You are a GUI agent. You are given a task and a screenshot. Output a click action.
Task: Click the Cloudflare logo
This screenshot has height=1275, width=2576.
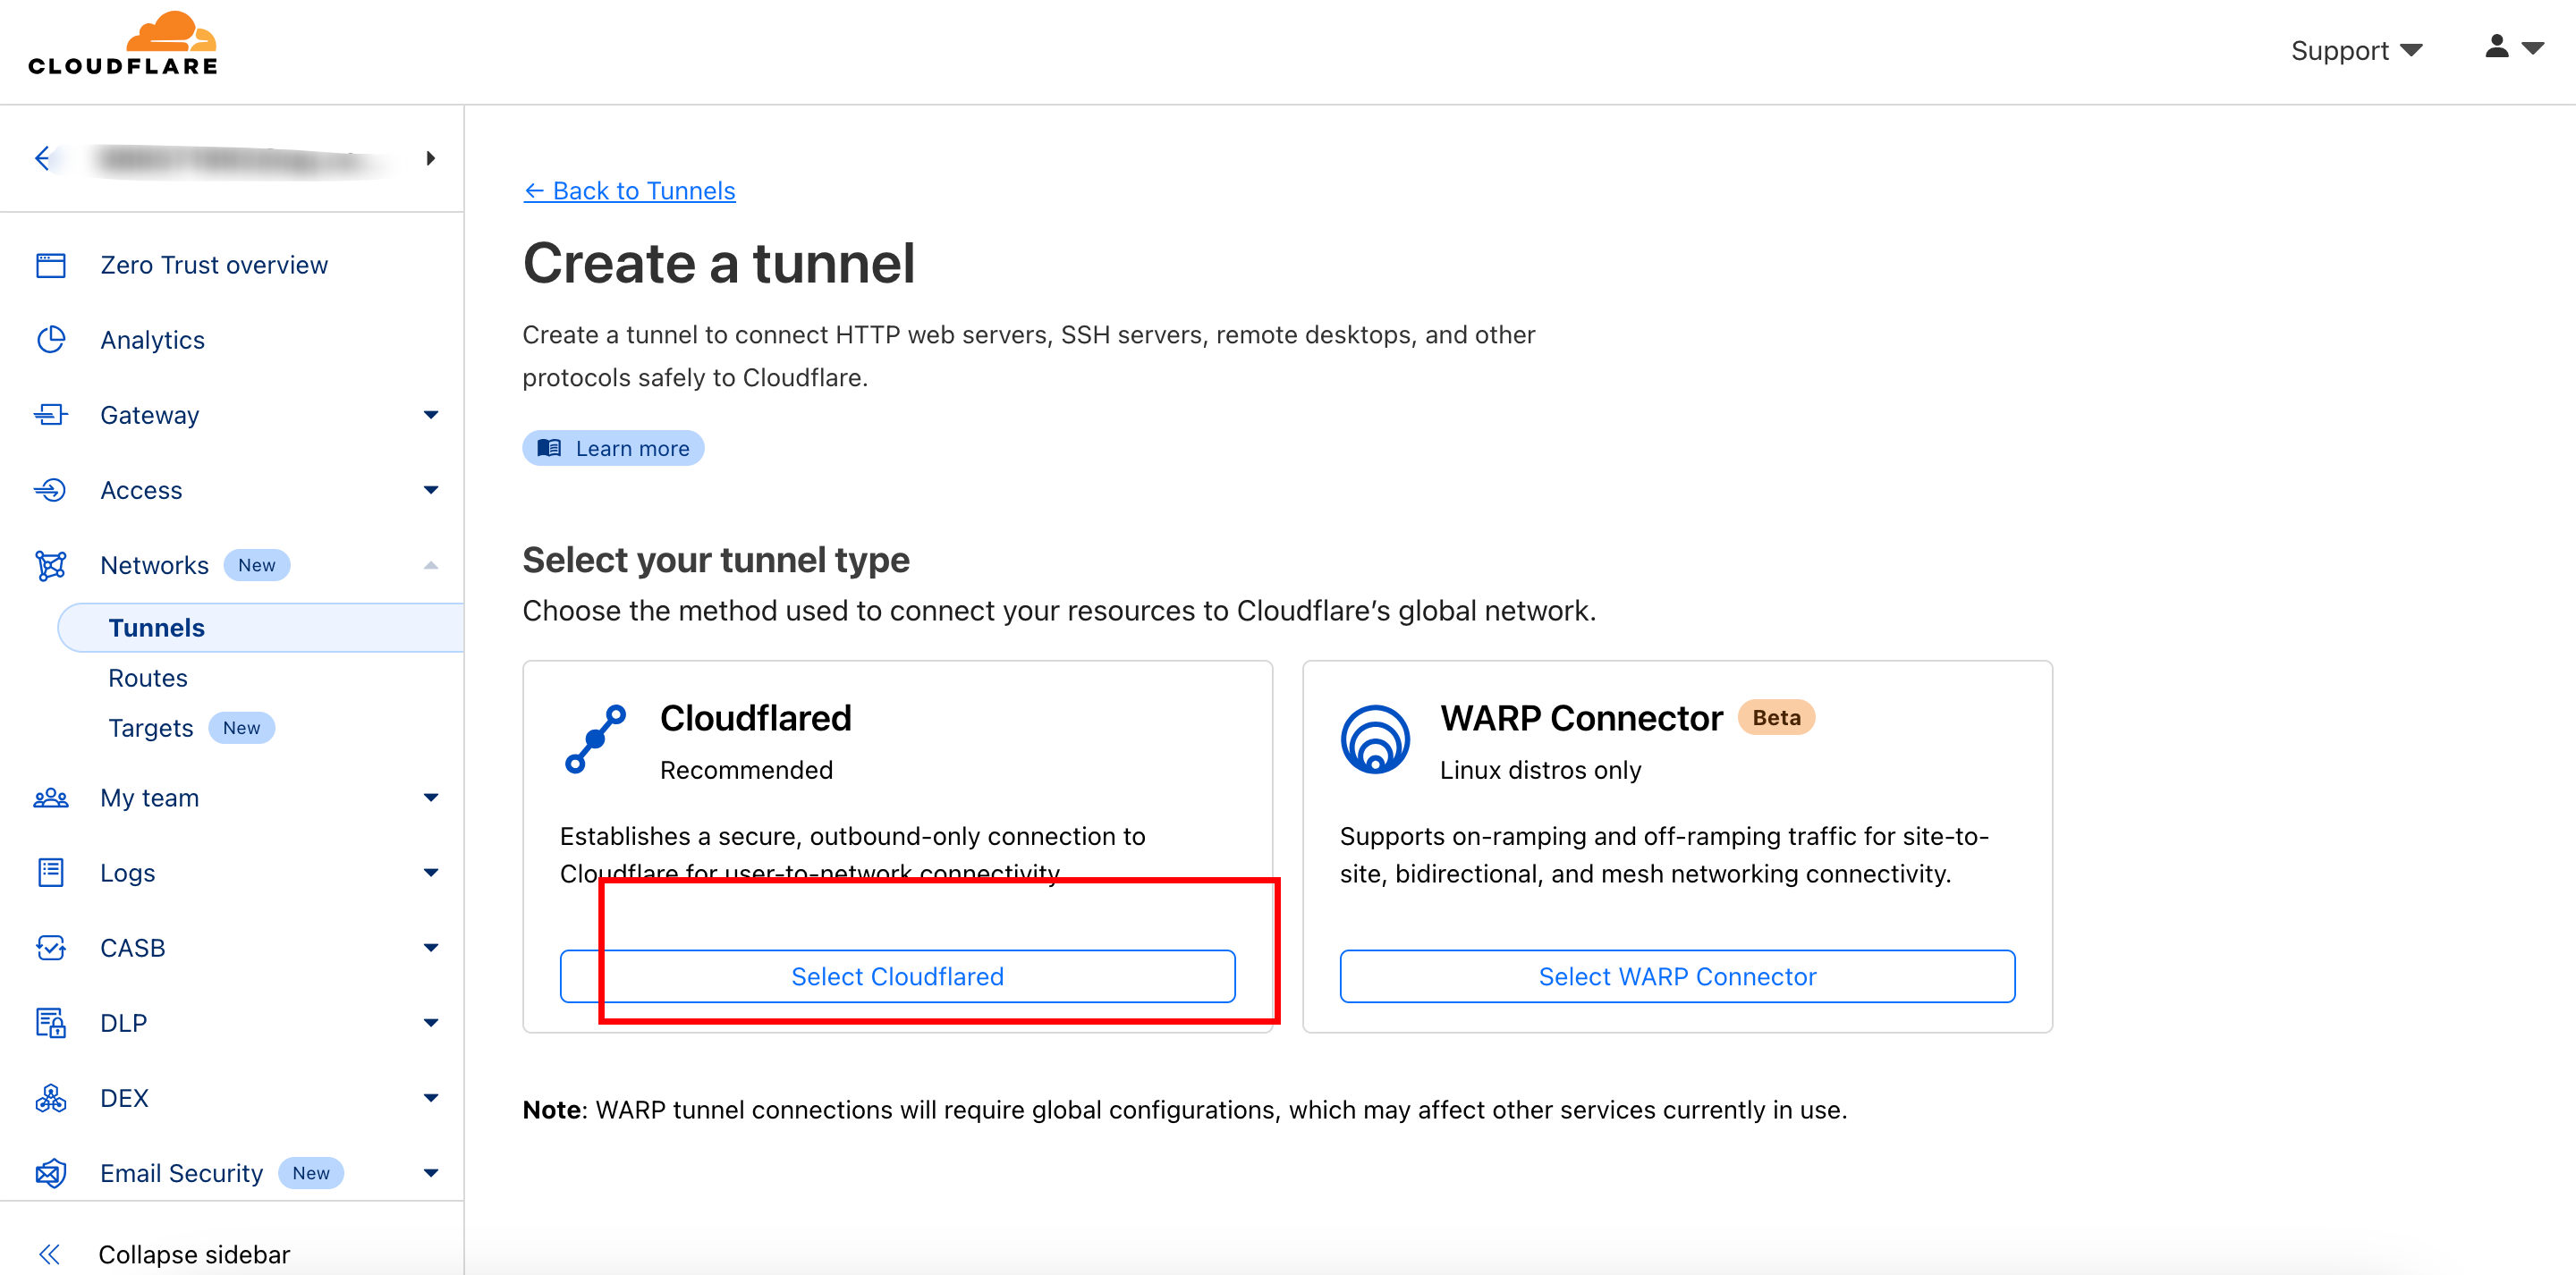pyautogui.click(x=122, y=45)
